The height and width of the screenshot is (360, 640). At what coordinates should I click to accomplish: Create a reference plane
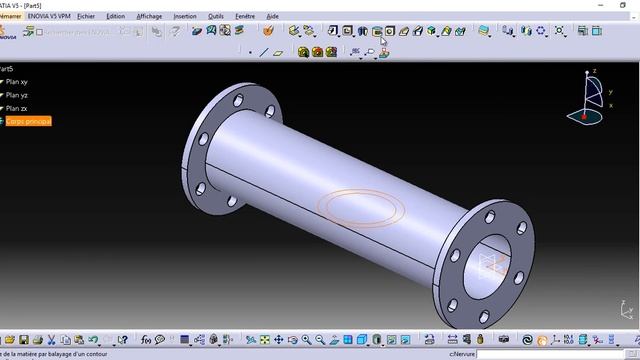[x=278, y=53]
